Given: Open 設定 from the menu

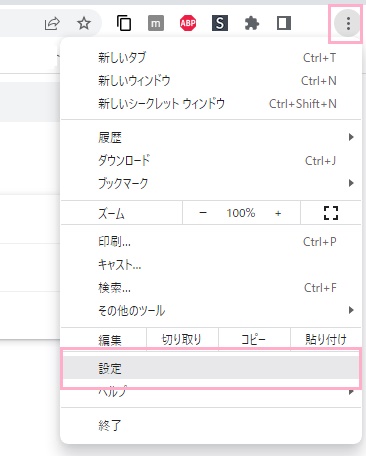Looking at the screenshot, I should (x=211, y=368).
